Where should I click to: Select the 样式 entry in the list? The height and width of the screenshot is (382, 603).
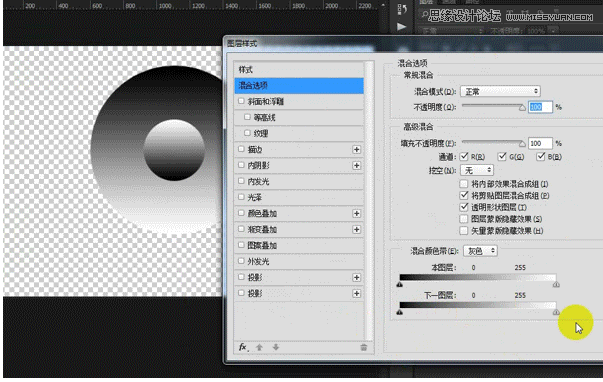[x=299, y=70]
